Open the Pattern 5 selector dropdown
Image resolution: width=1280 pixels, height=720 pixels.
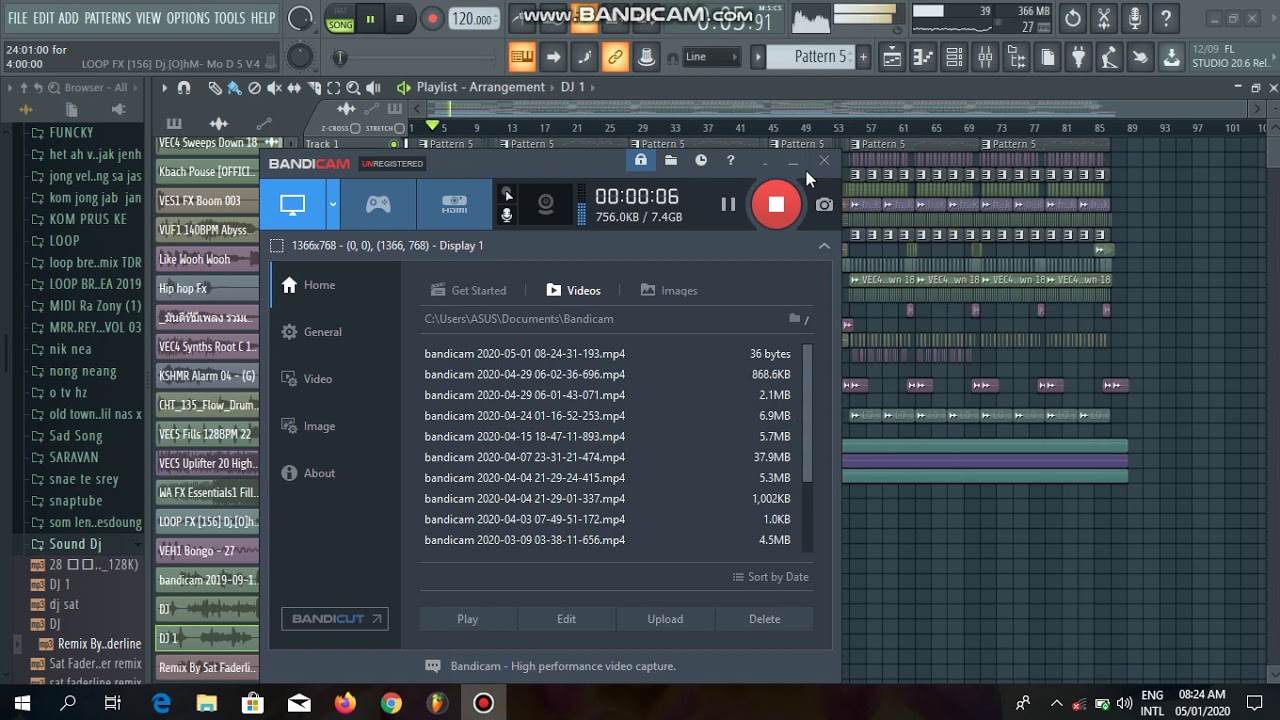tap(809, 57)
